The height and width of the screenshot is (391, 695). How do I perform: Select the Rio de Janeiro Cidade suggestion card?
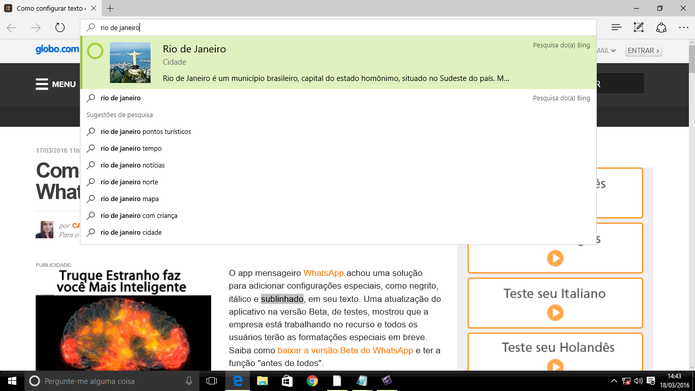pyautogui.click(x=338, y=63)
